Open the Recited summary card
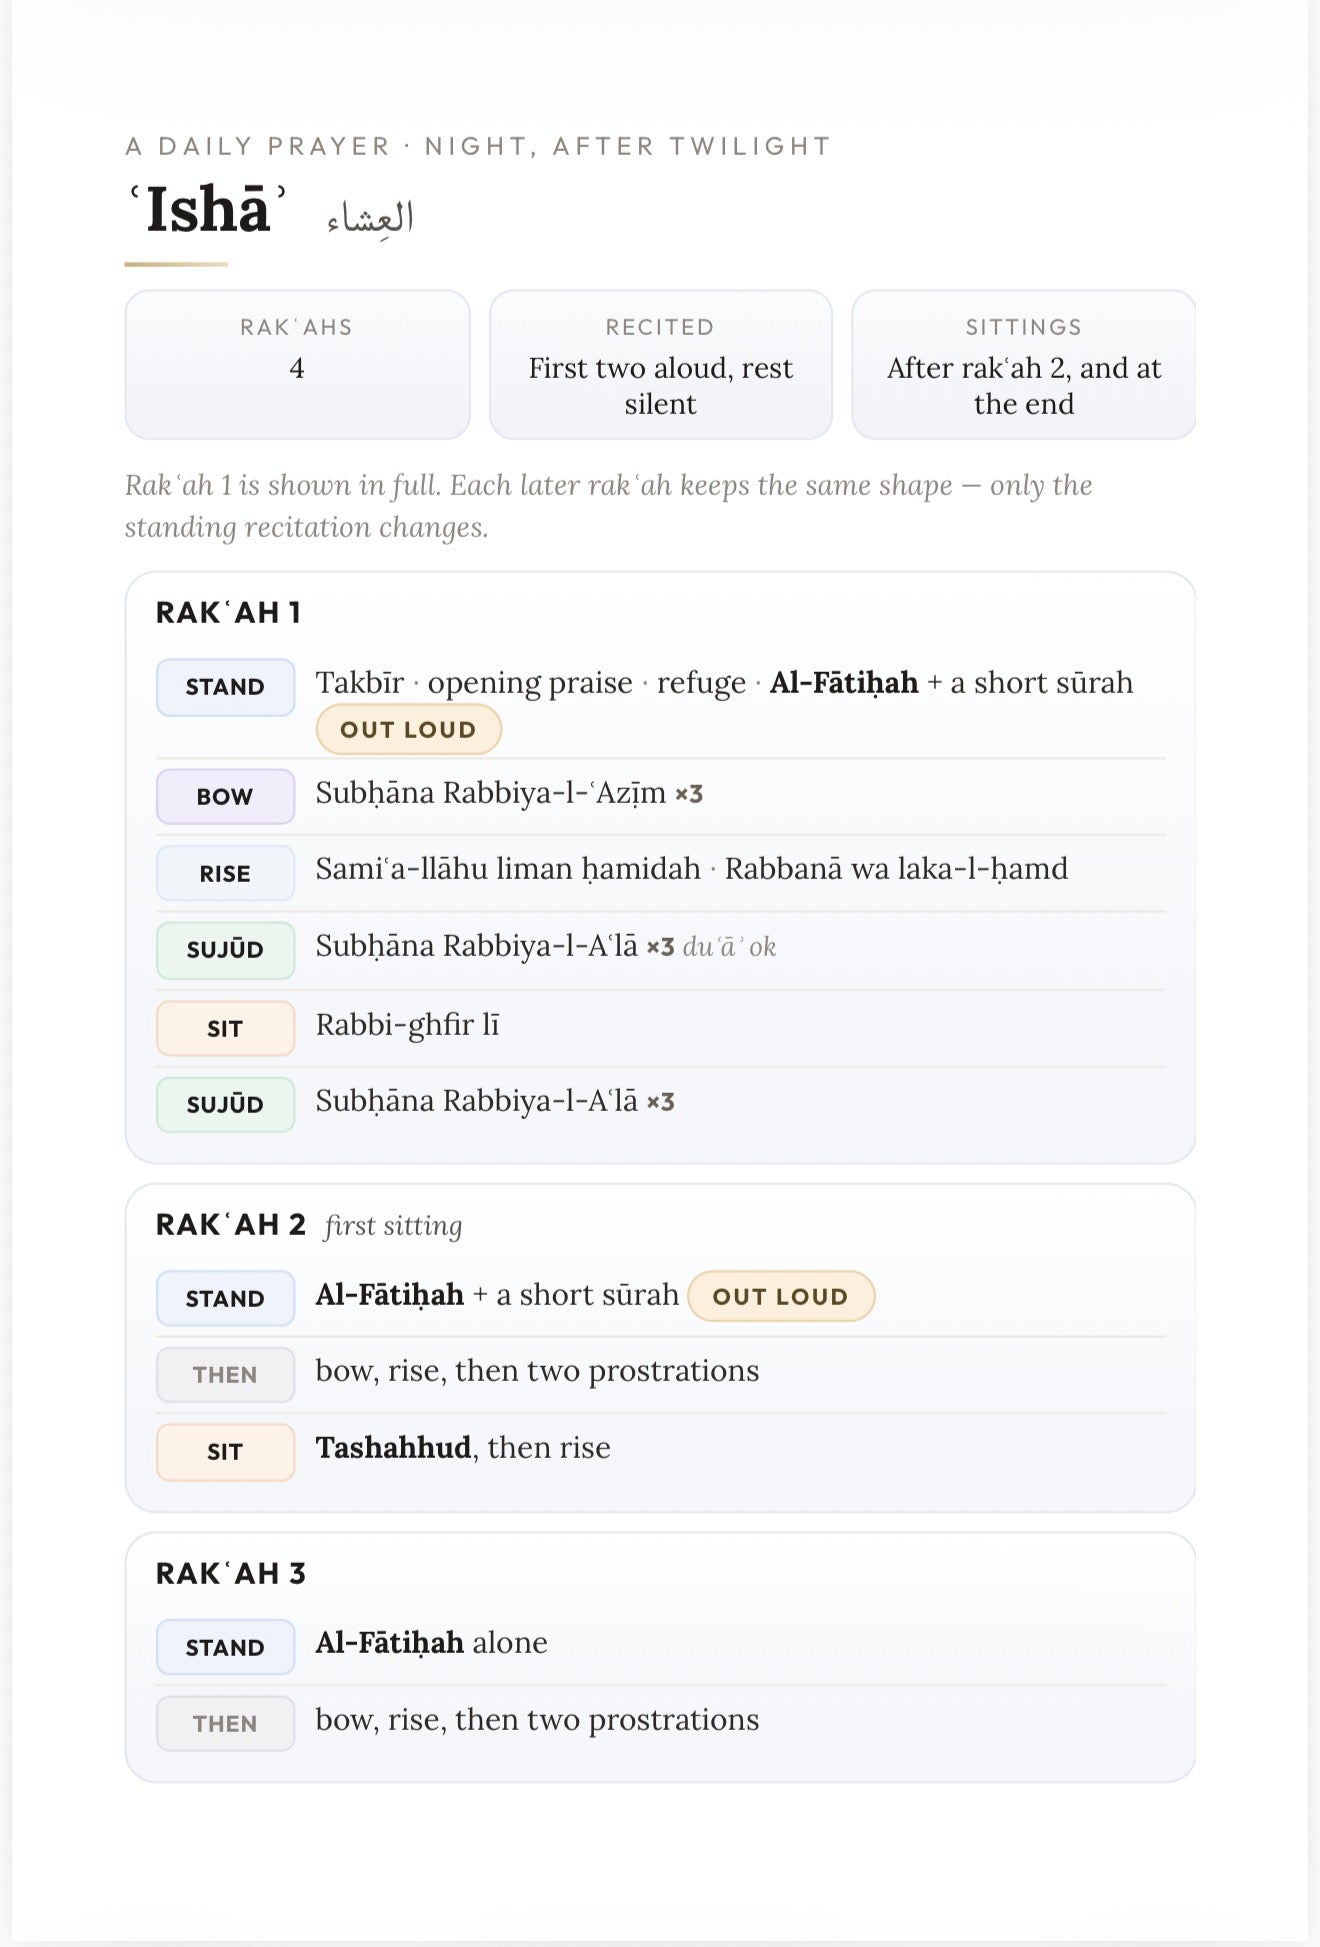Viewport: 1320px width, 1947px height. (660, 365)
